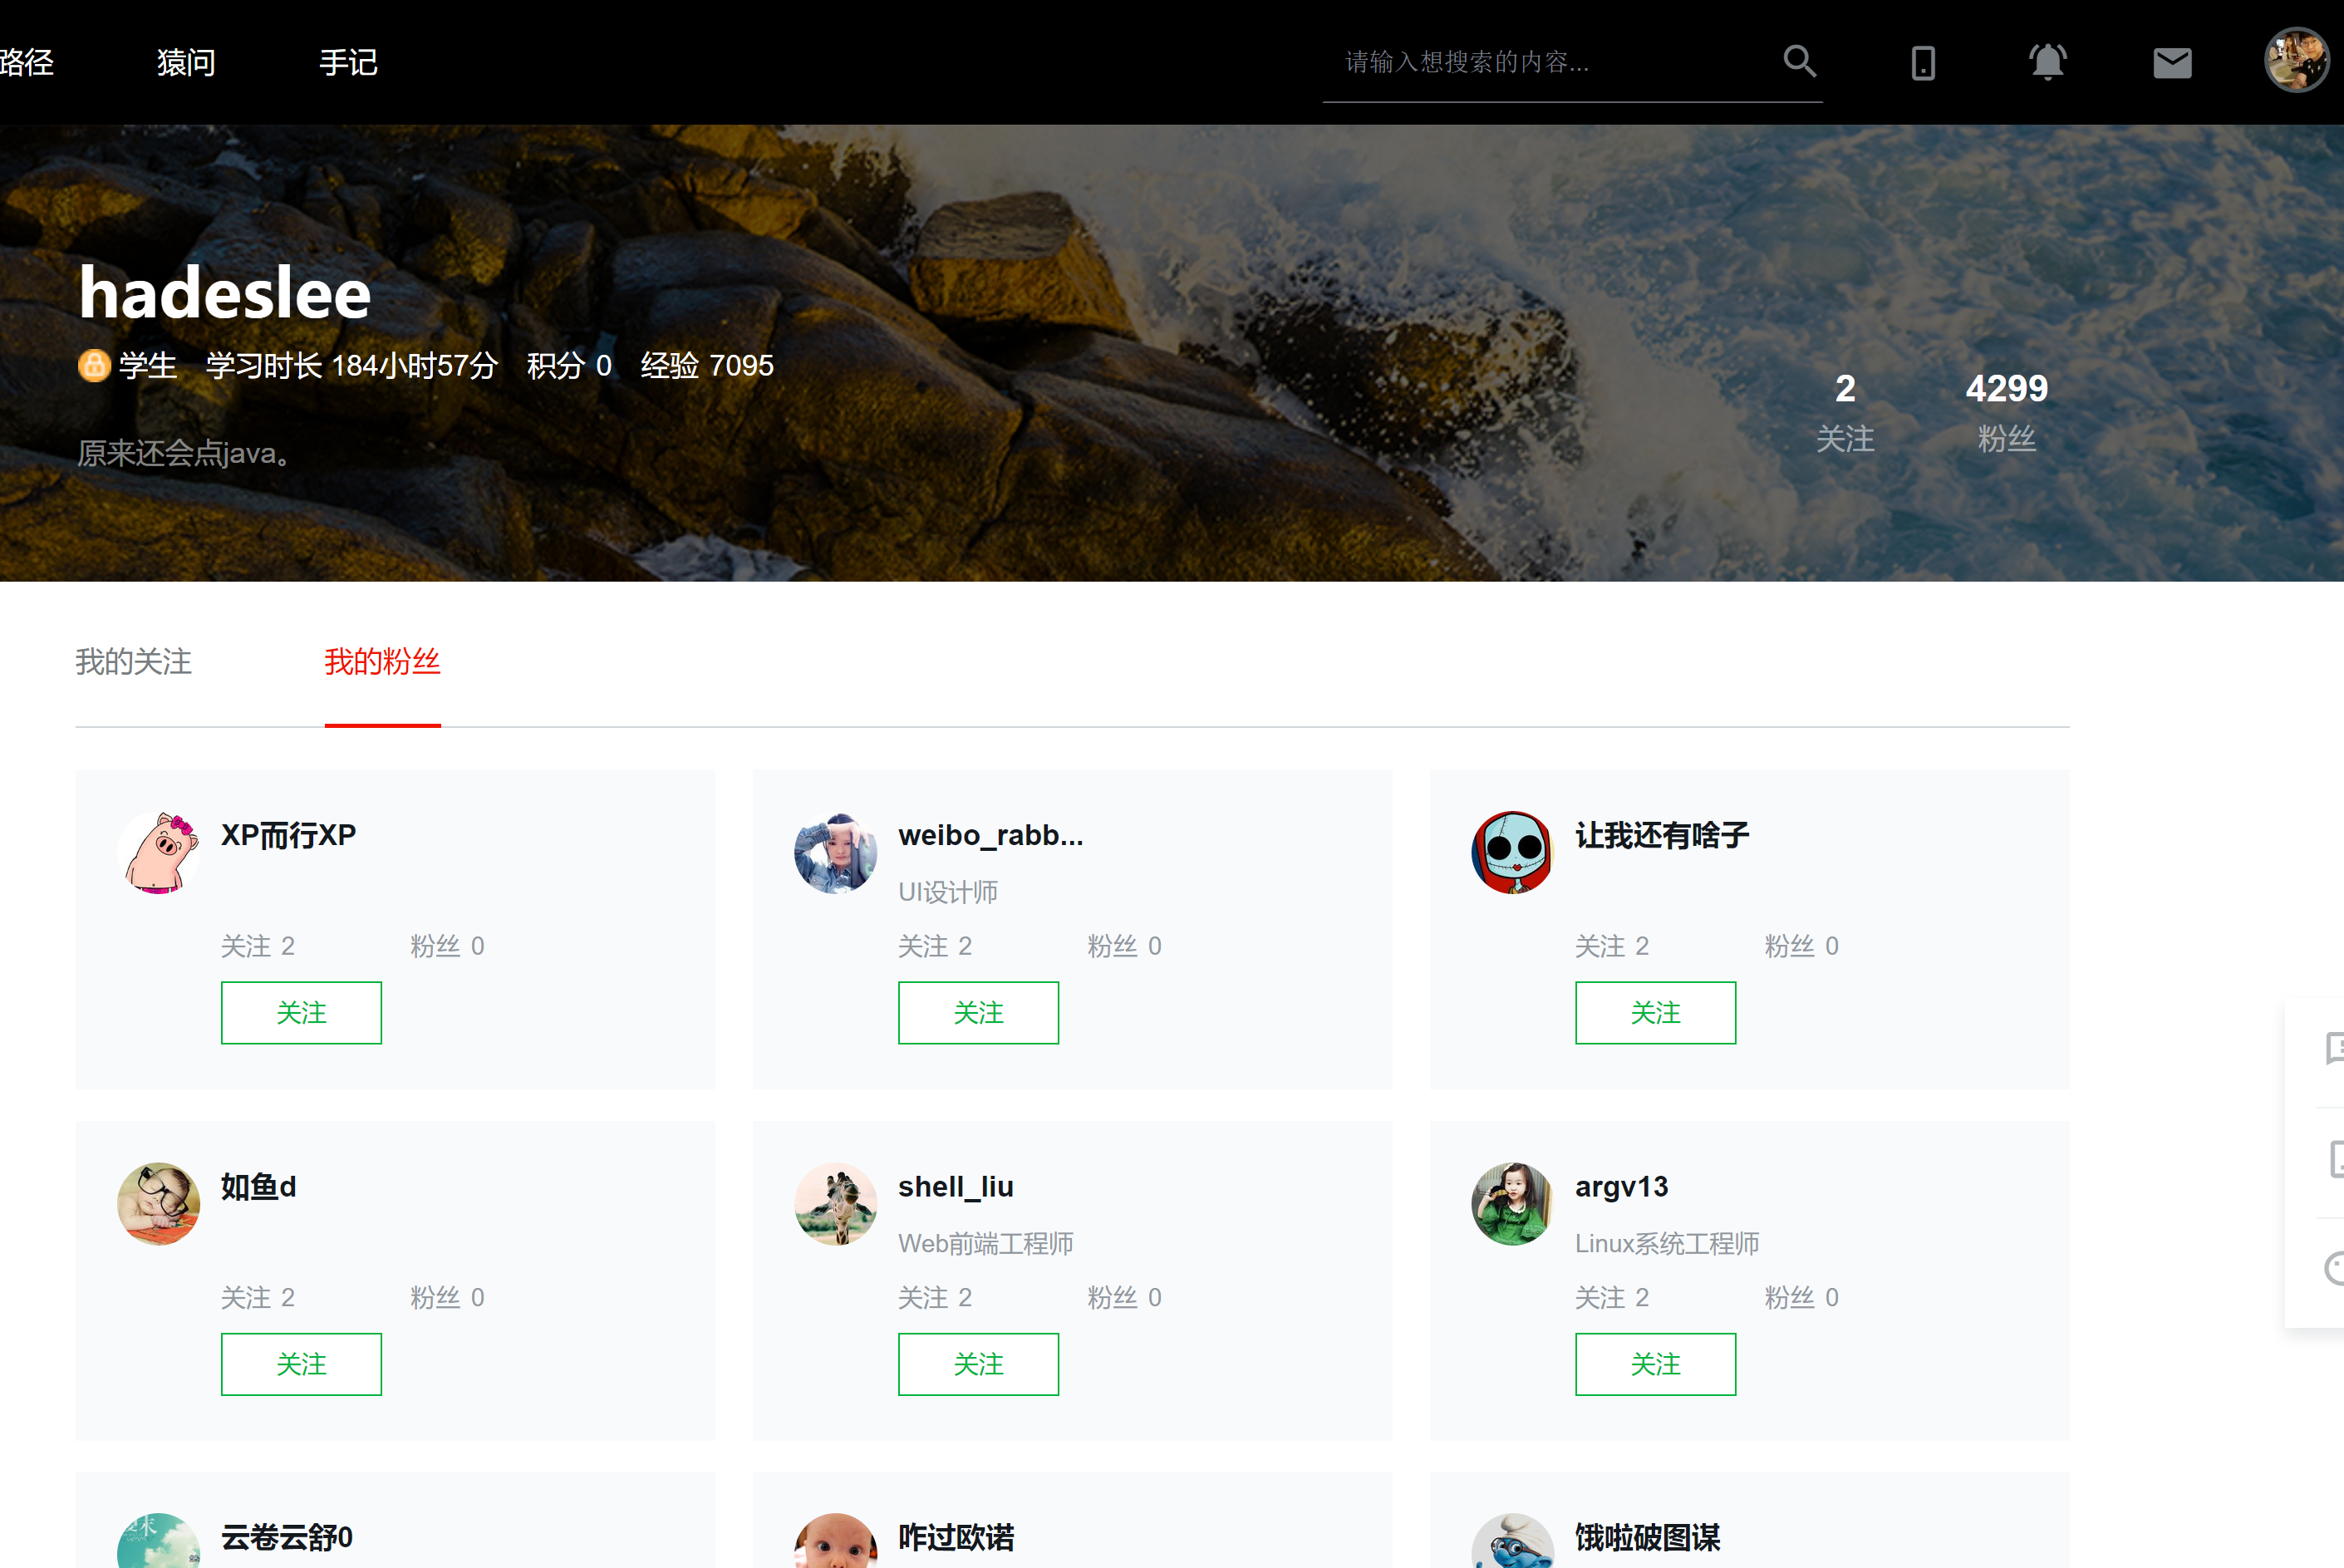Viewport: 2344px width, 1568px height.
Task: Switch to 我的关注 tab
Action: [133, 662]
